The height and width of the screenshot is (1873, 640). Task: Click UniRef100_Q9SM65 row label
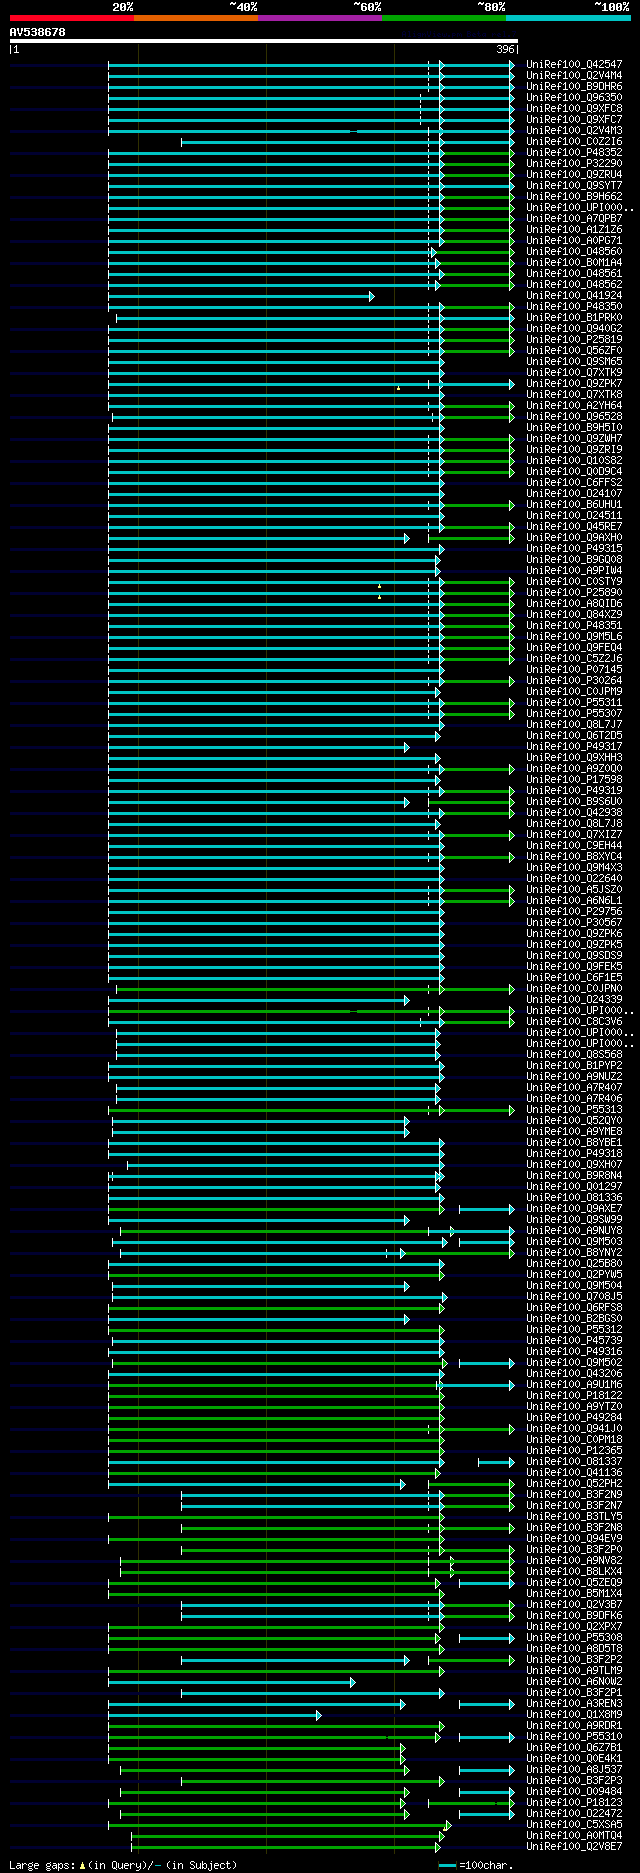pos(574,361)
